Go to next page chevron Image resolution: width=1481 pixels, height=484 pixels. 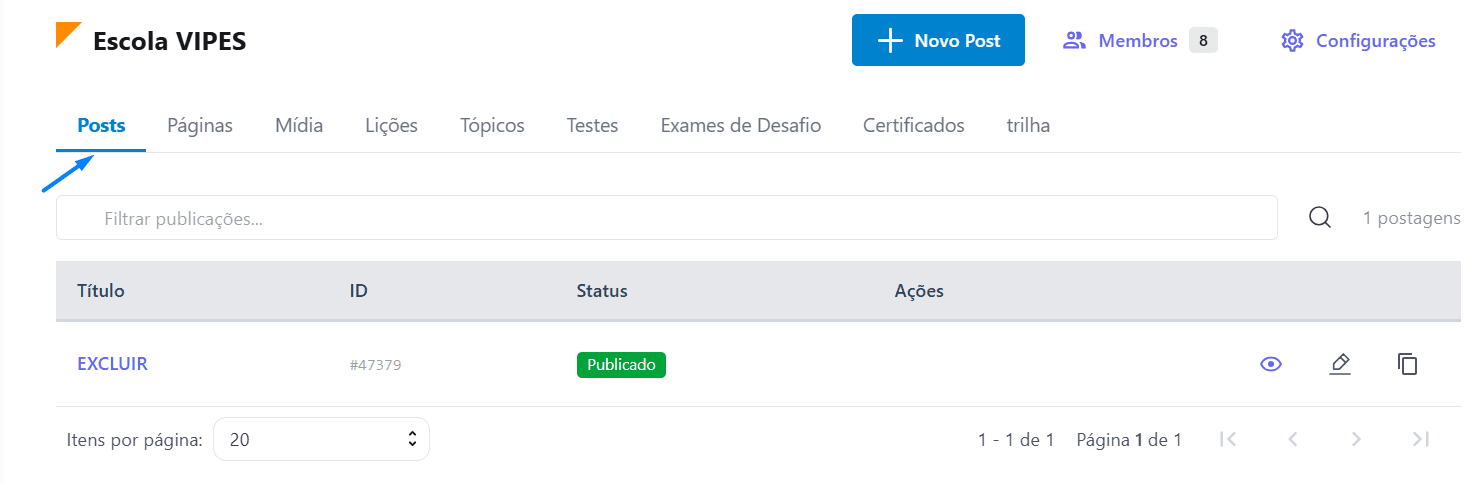1356,439
